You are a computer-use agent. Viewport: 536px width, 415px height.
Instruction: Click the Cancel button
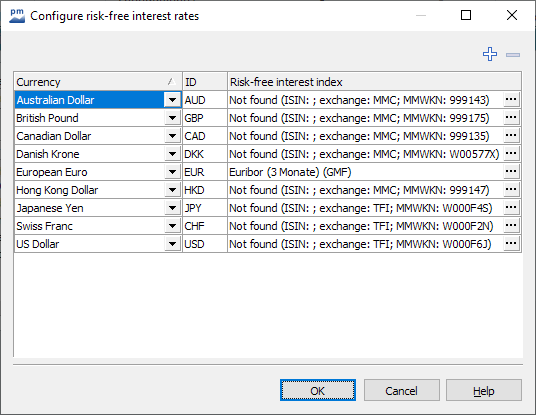click(x=401, y=390)
